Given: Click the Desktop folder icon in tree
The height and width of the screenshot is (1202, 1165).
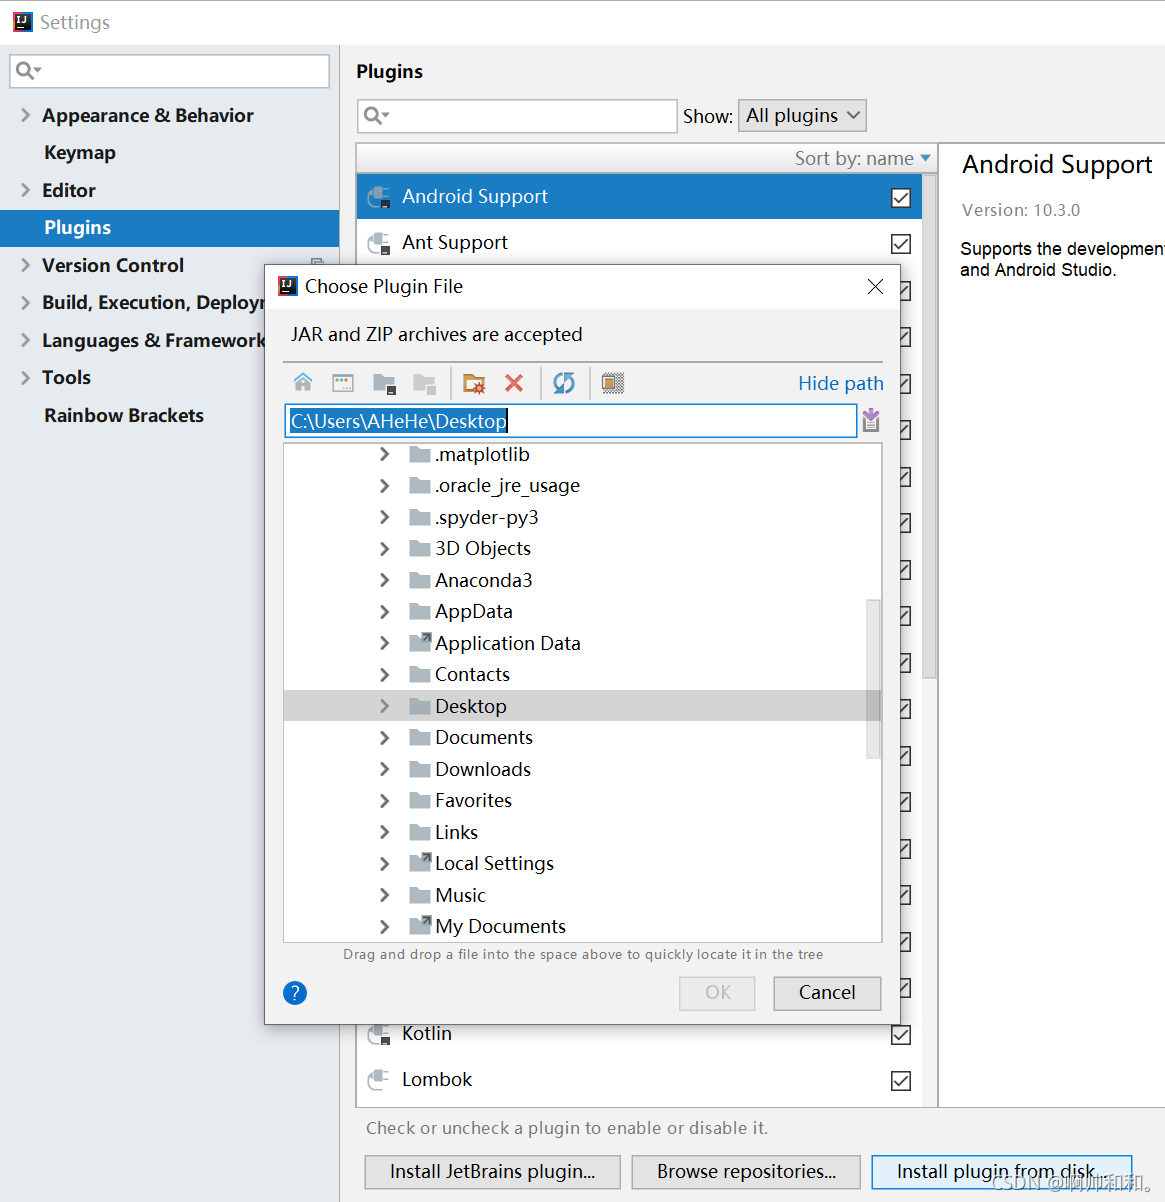Looking at the screenshot, I should coord(420,706).
